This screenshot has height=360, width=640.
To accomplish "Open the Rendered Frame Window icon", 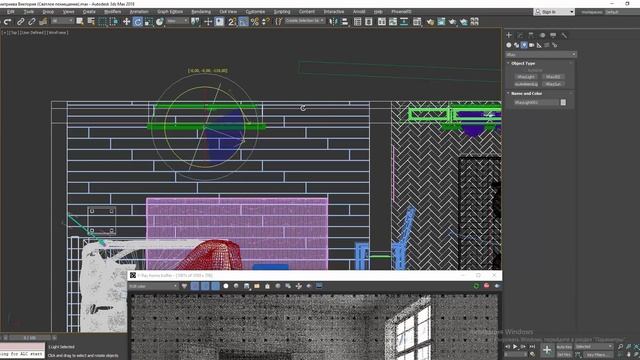I will [x=441, y=21].
